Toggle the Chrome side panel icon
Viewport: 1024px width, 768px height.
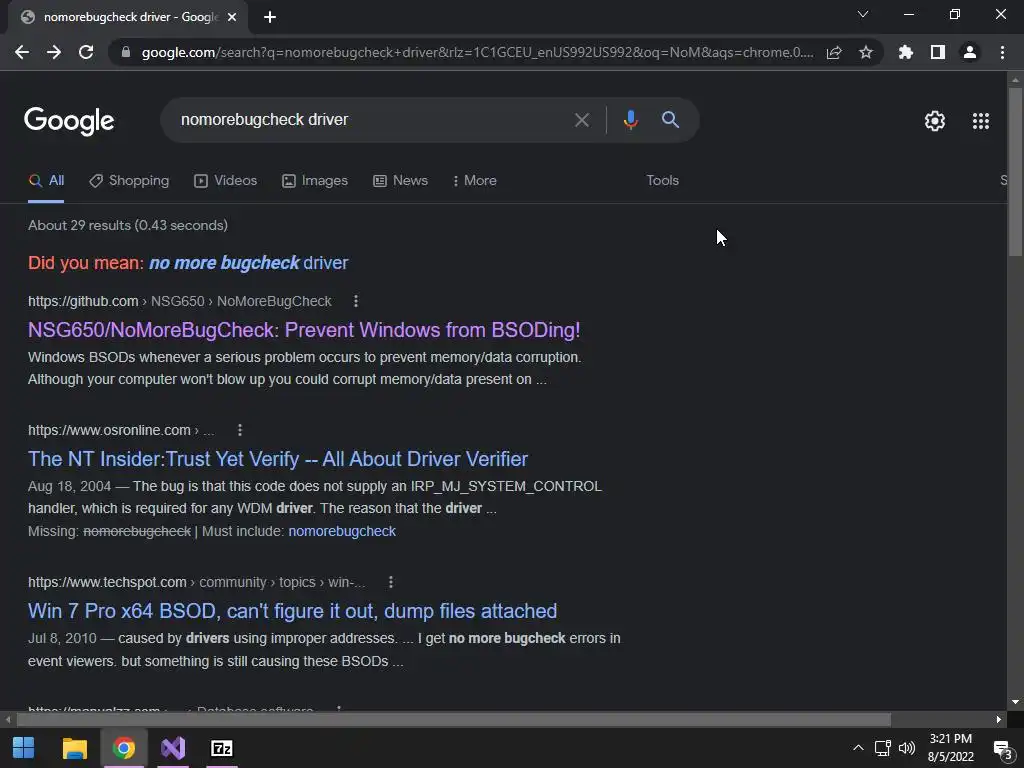point(938,52)
